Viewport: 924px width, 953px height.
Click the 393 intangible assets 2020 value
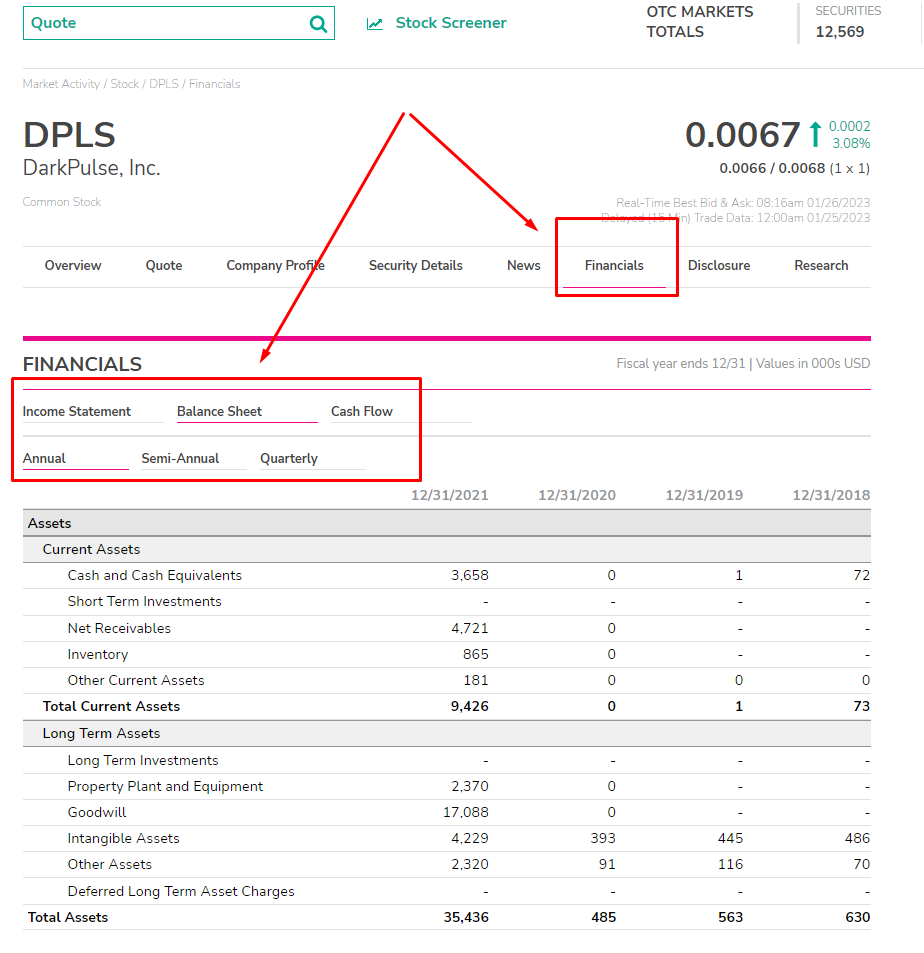click(x=602, y=839)
